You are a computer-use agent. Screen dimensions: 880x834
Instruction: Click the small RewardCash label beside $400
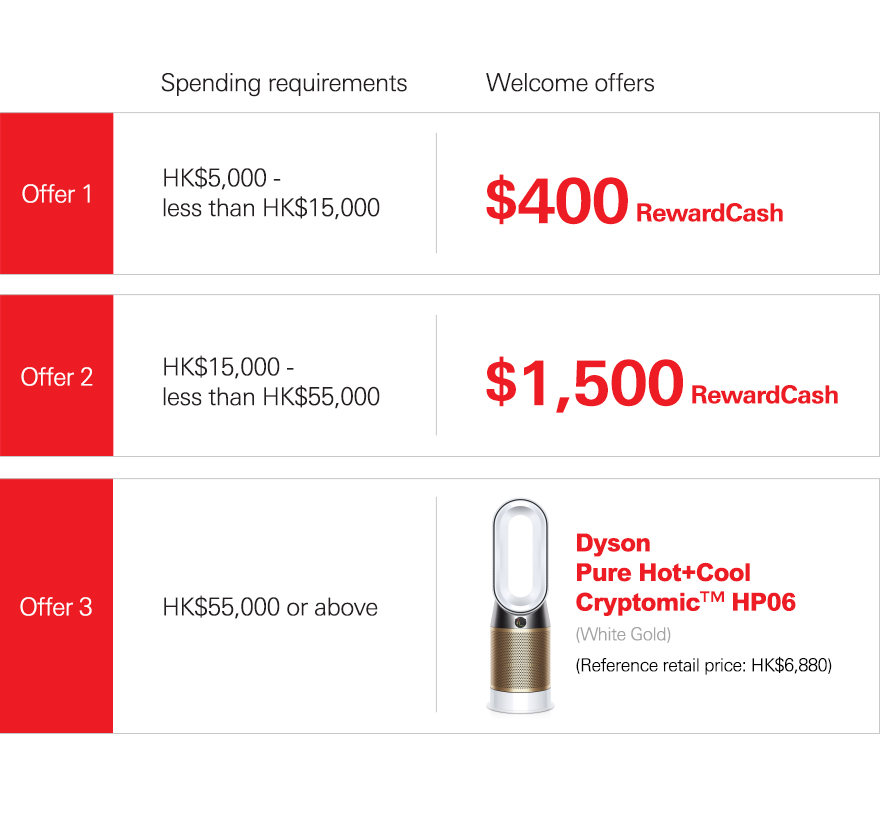709,213
